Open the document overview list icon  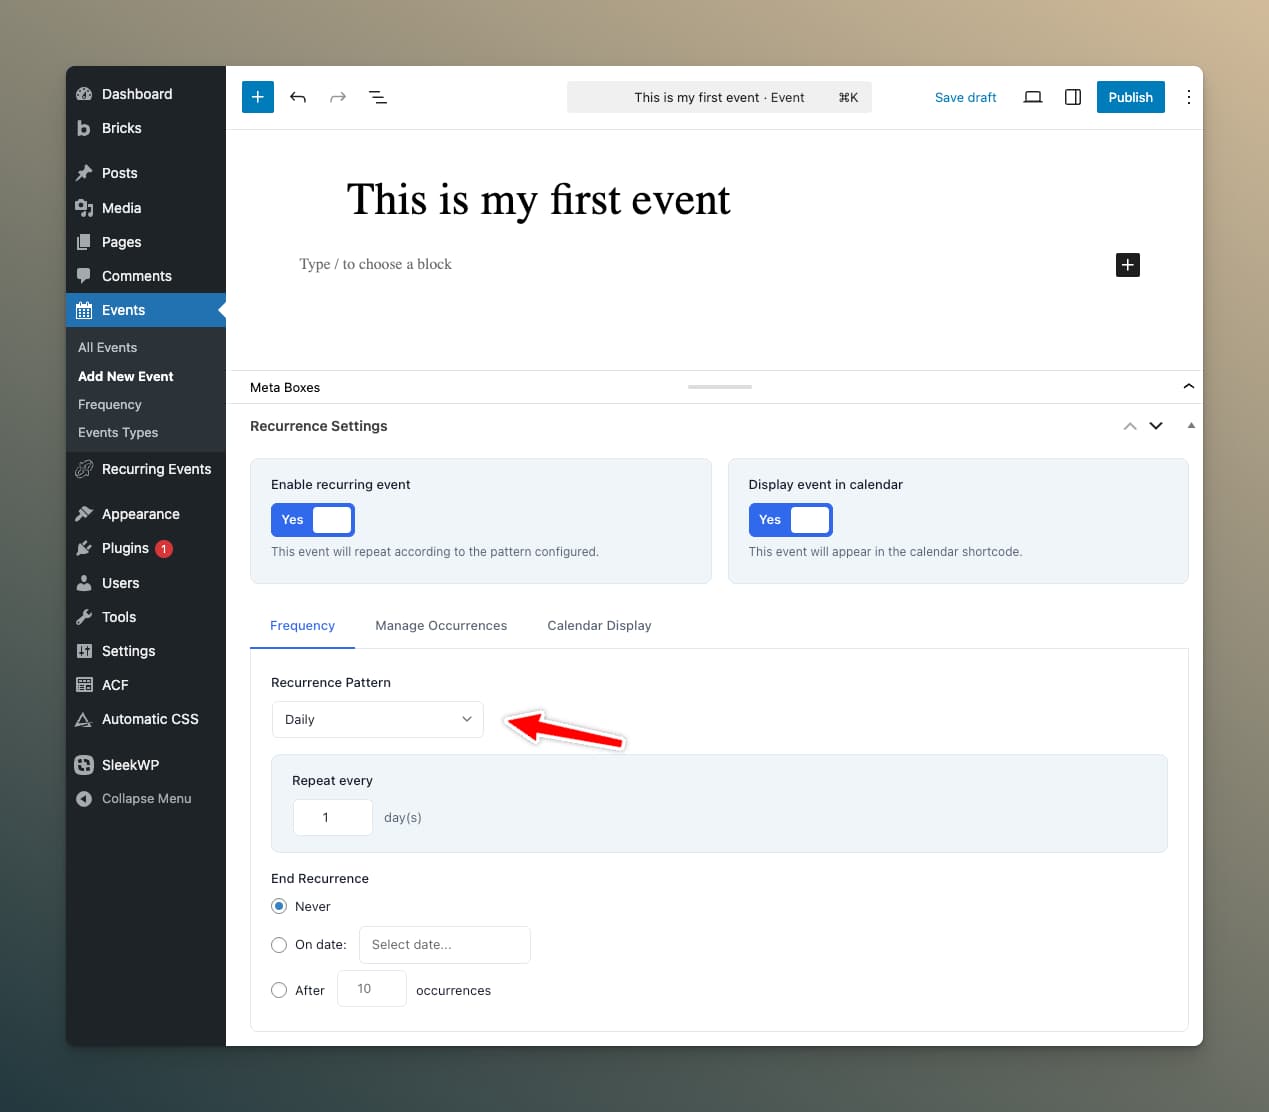pyautogui.click(x=378, y=97)
